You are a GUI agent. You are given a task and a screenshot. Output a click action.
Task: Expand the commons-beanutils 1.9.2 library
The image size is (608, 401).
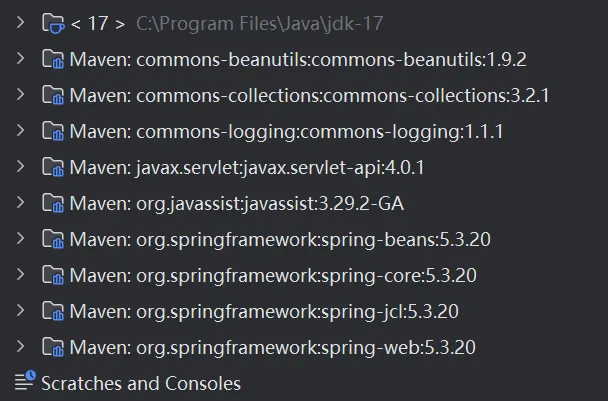point(21,60)
